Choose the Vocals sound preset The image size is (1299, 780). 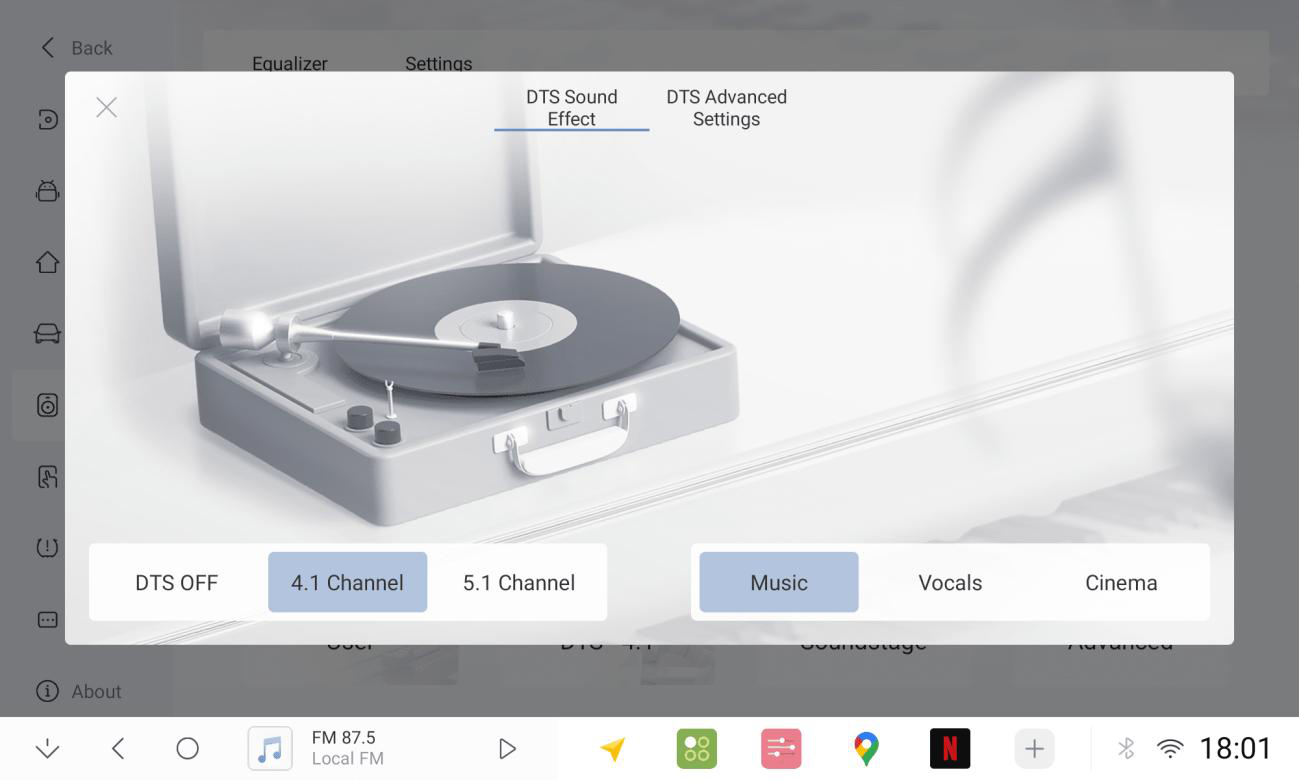coord(950,582)
